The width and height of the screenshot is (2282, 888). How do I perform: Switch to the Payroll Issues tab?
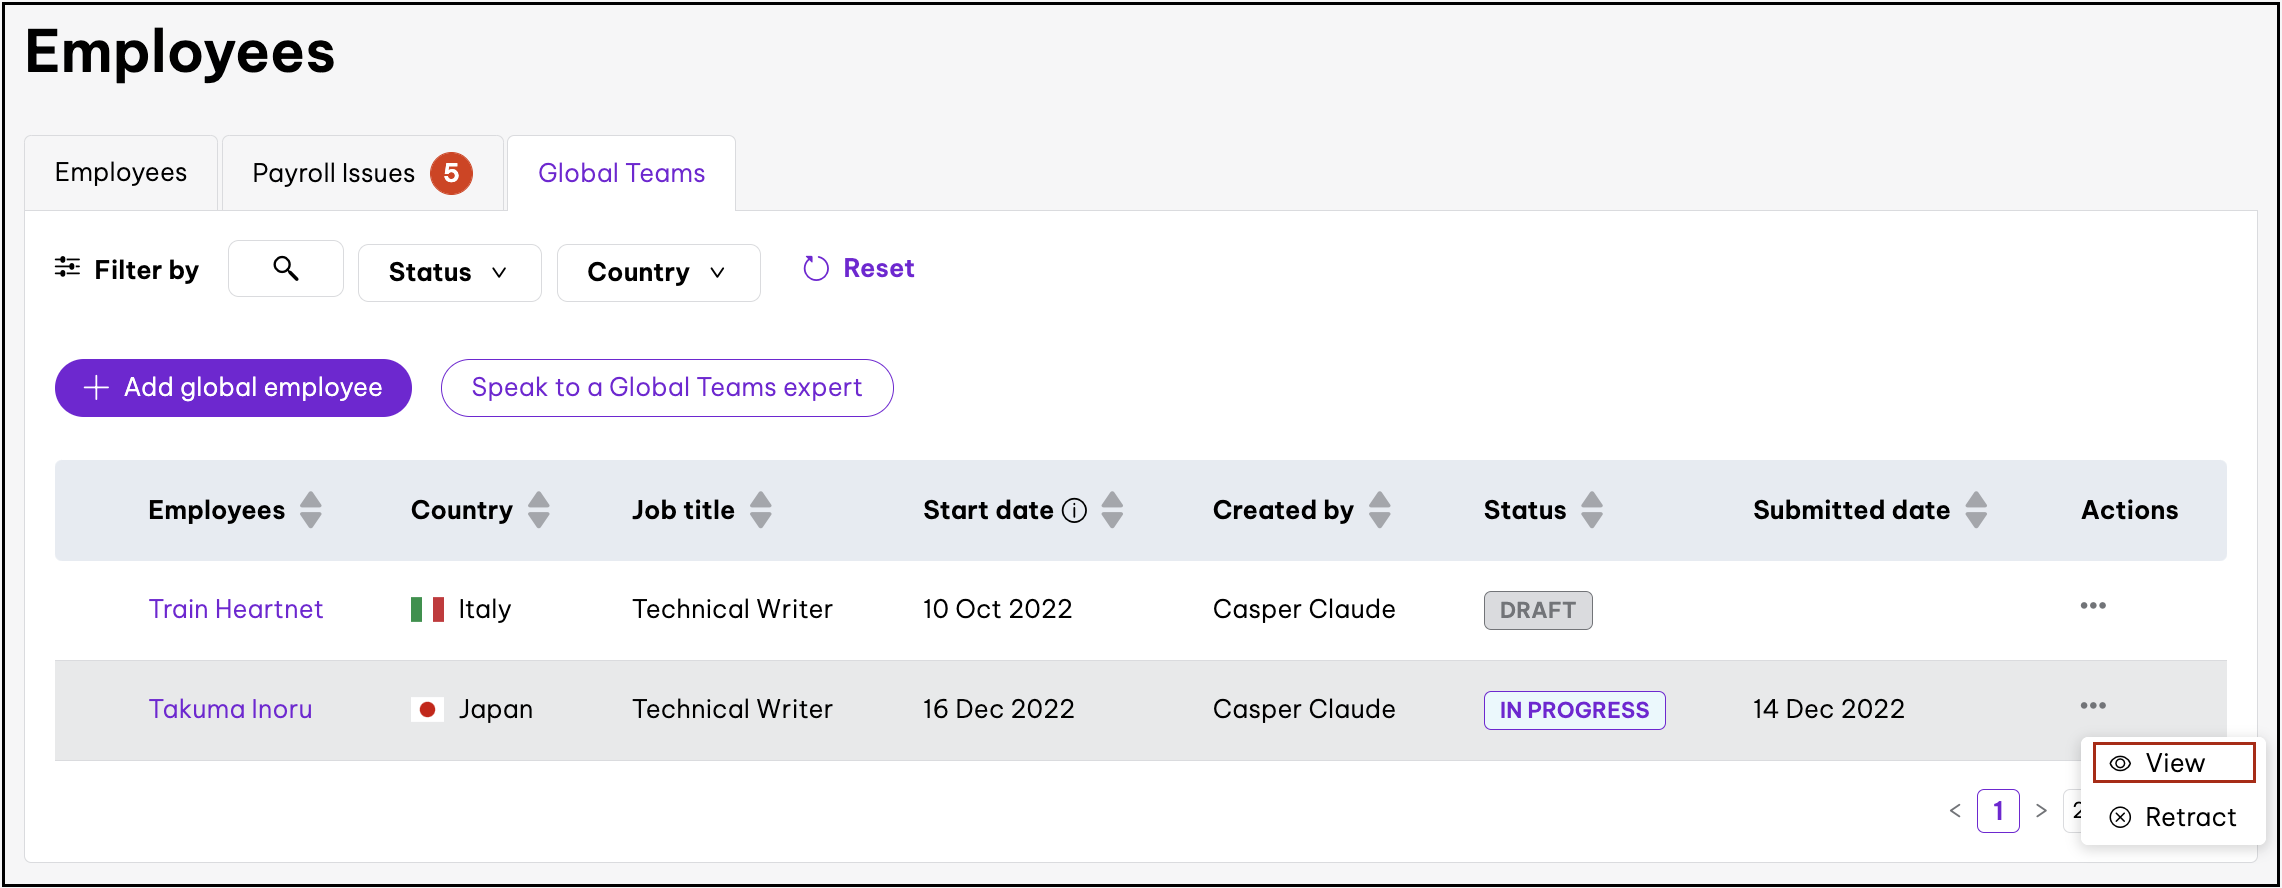pyautogui.click(x=361, y=173)
